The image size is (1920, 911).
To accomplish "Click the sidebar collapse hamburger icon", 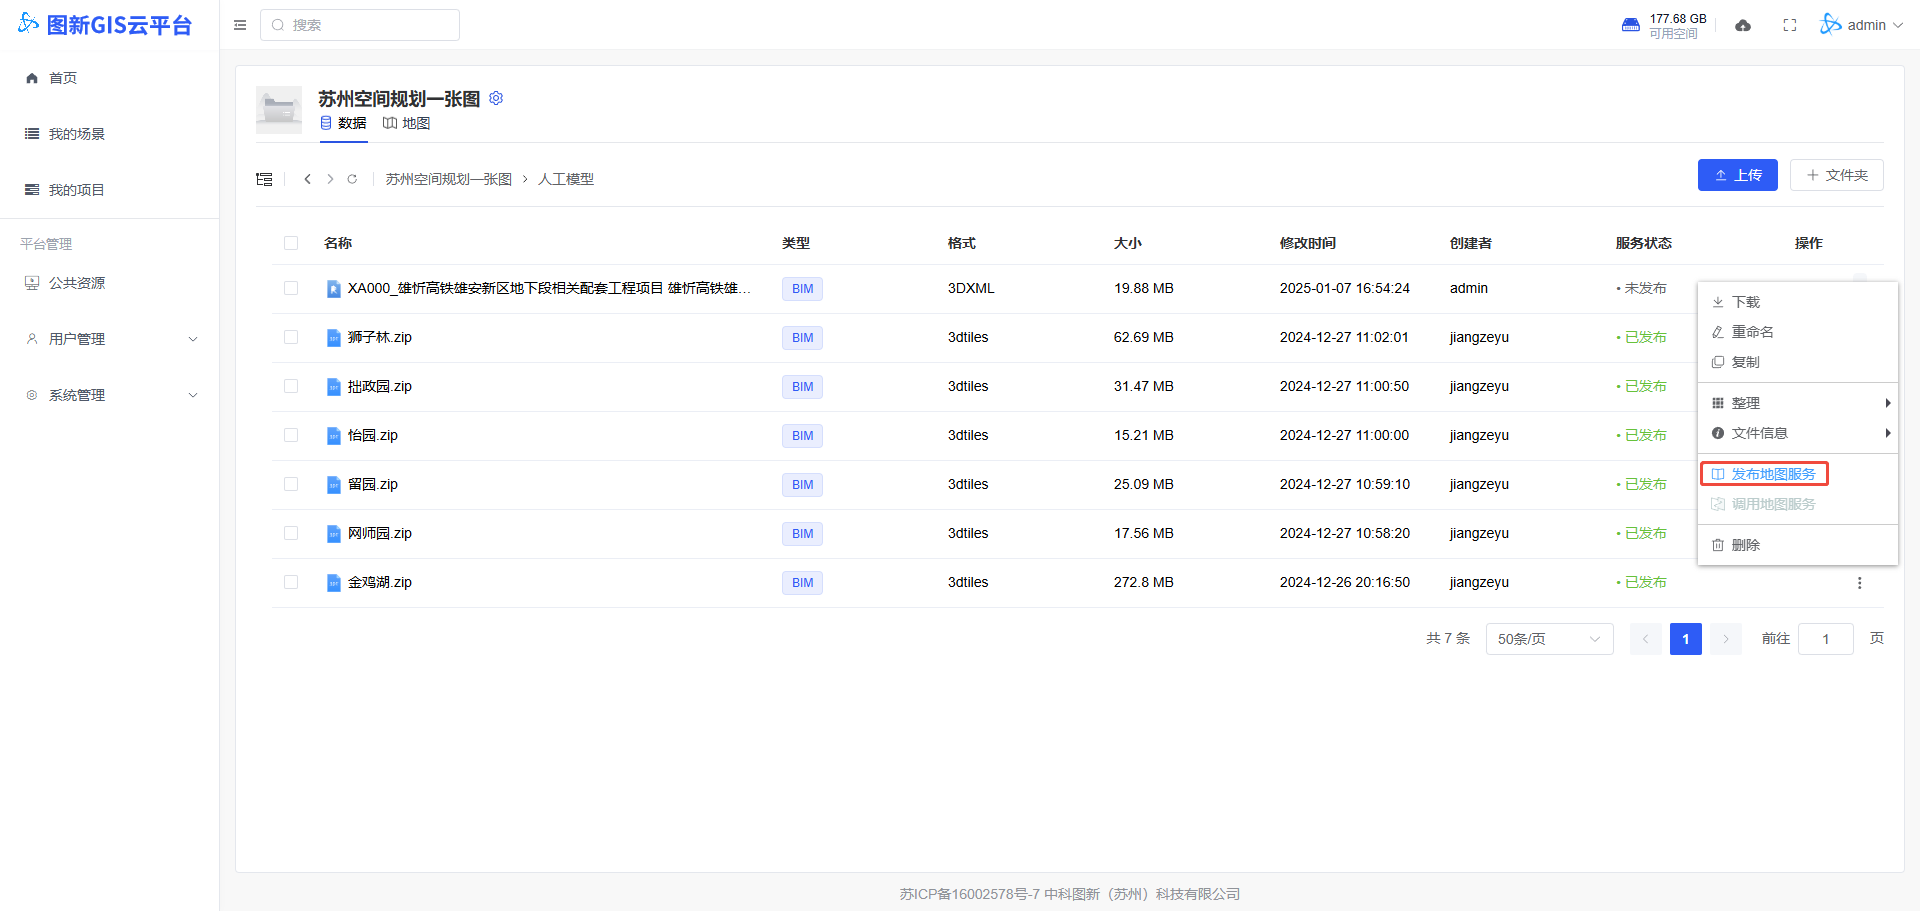I will pos(240,25).
